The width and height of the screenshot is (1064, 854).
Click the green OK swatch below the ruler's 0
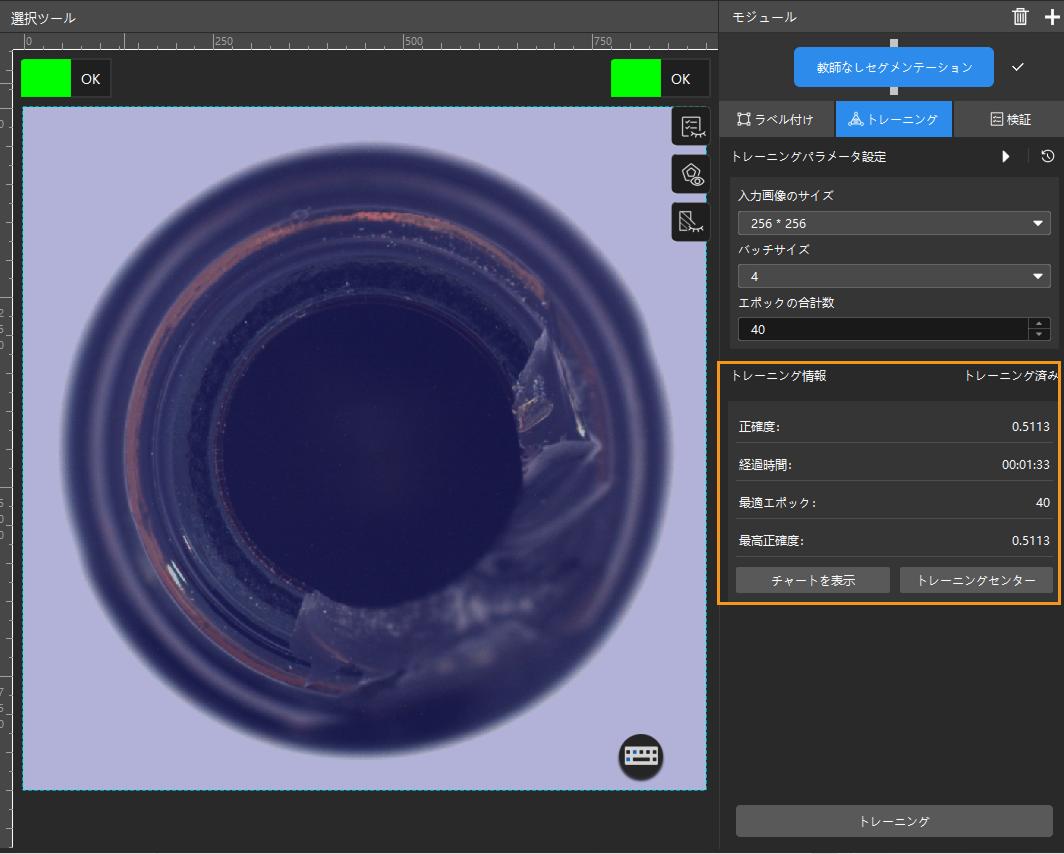click(x=46, y=79)
